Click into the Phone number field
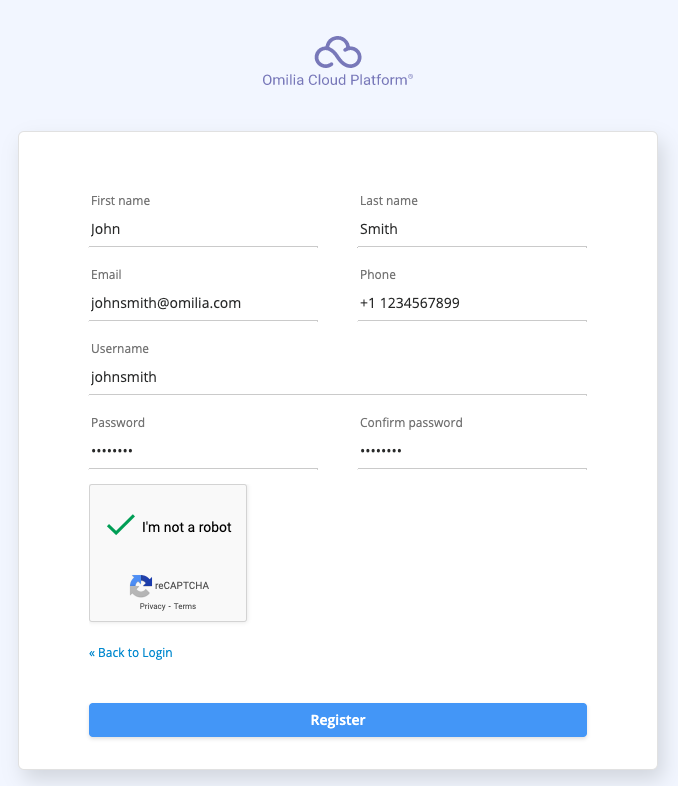Image resolution: width=678 pixels, height=786 pixels. [x=472, y=303]
